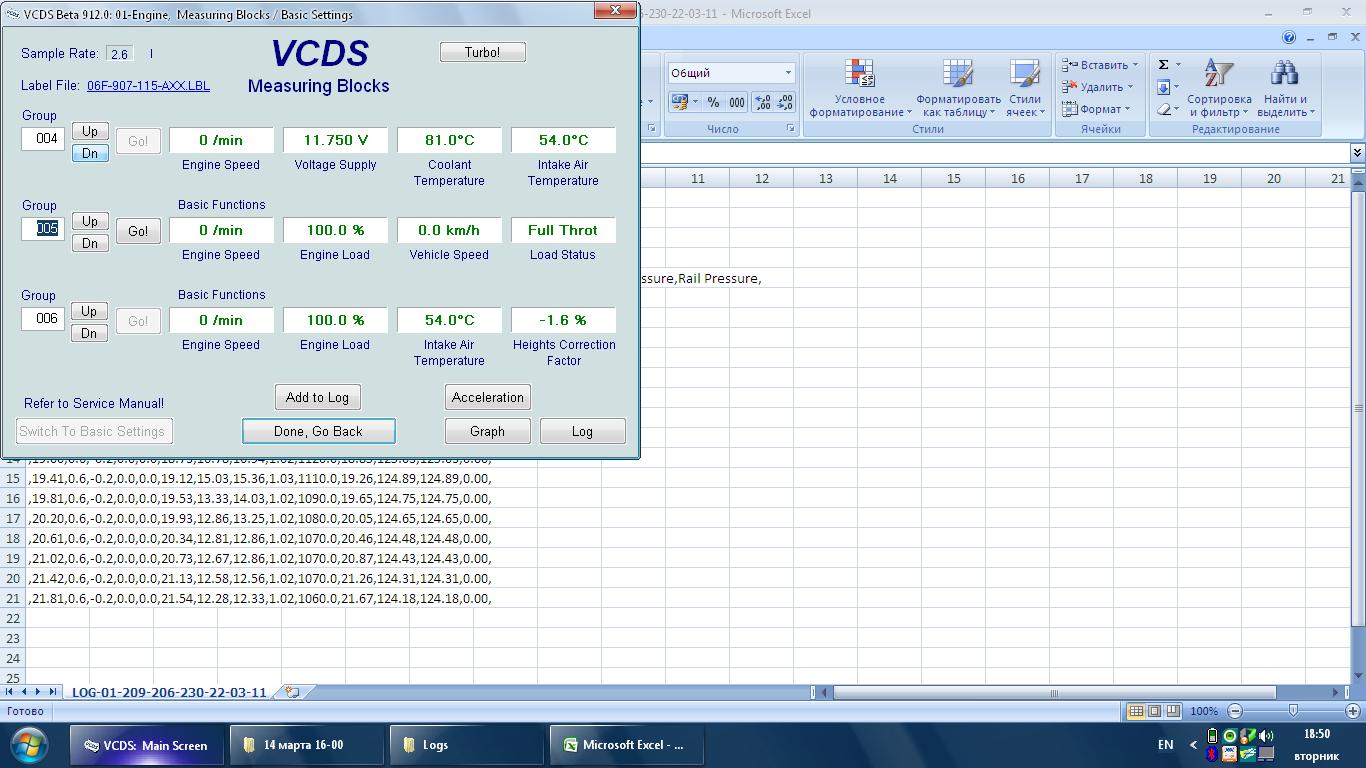Open '14 марта 16-00' folder in taskbar
Image resolution: width=1366 pixels, height=768 pixels.
[306, 745]
